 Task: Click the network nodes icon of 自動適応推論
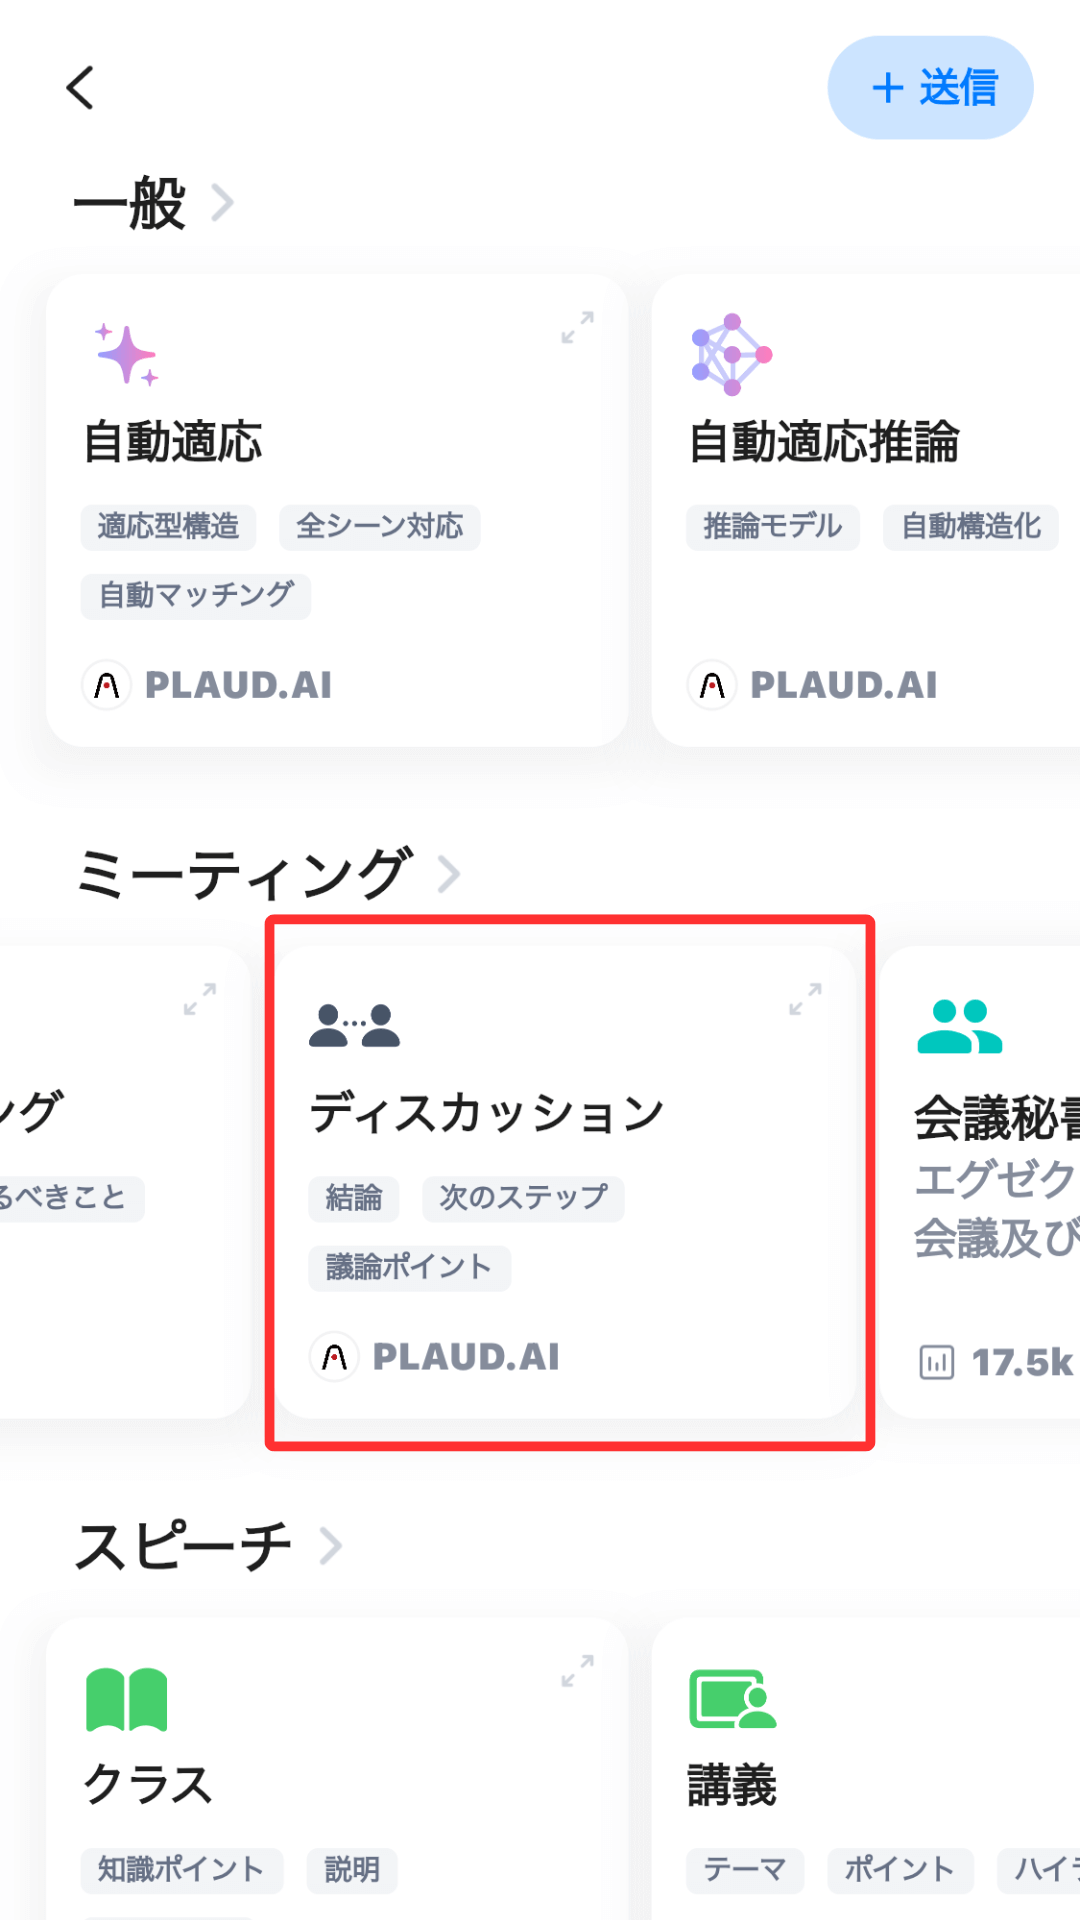(x=732, y=354)
